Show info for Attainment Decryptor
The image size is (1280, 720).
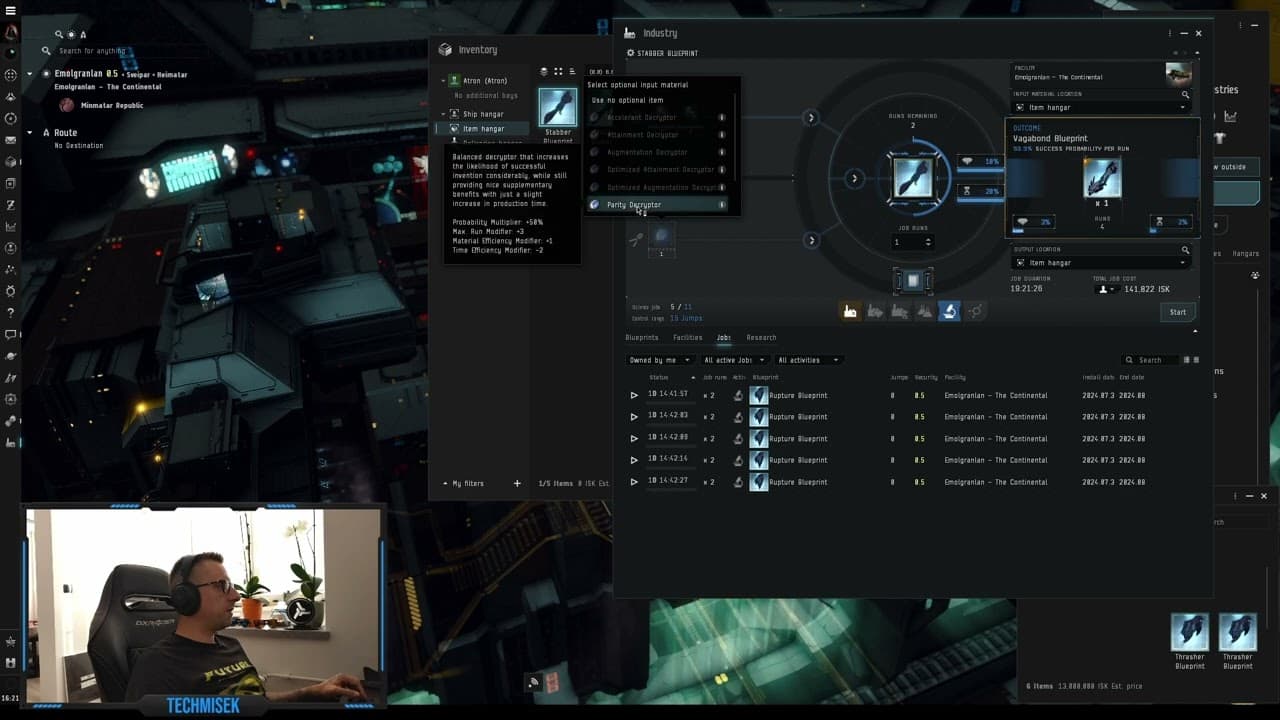[x=722, y=135]
